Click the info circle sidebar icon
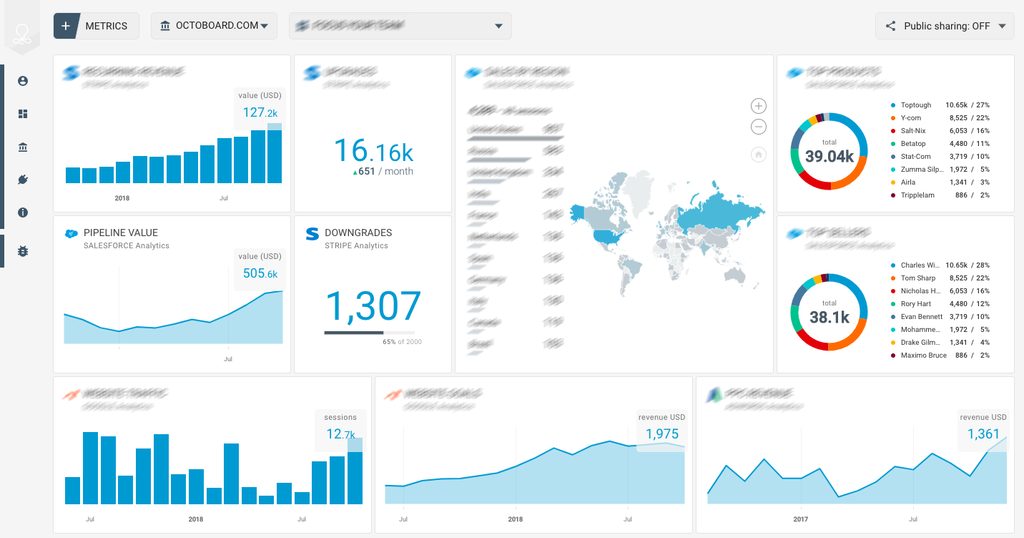Screen dimensions: 1024x538 pyautogui.click(x=23, y=212)
